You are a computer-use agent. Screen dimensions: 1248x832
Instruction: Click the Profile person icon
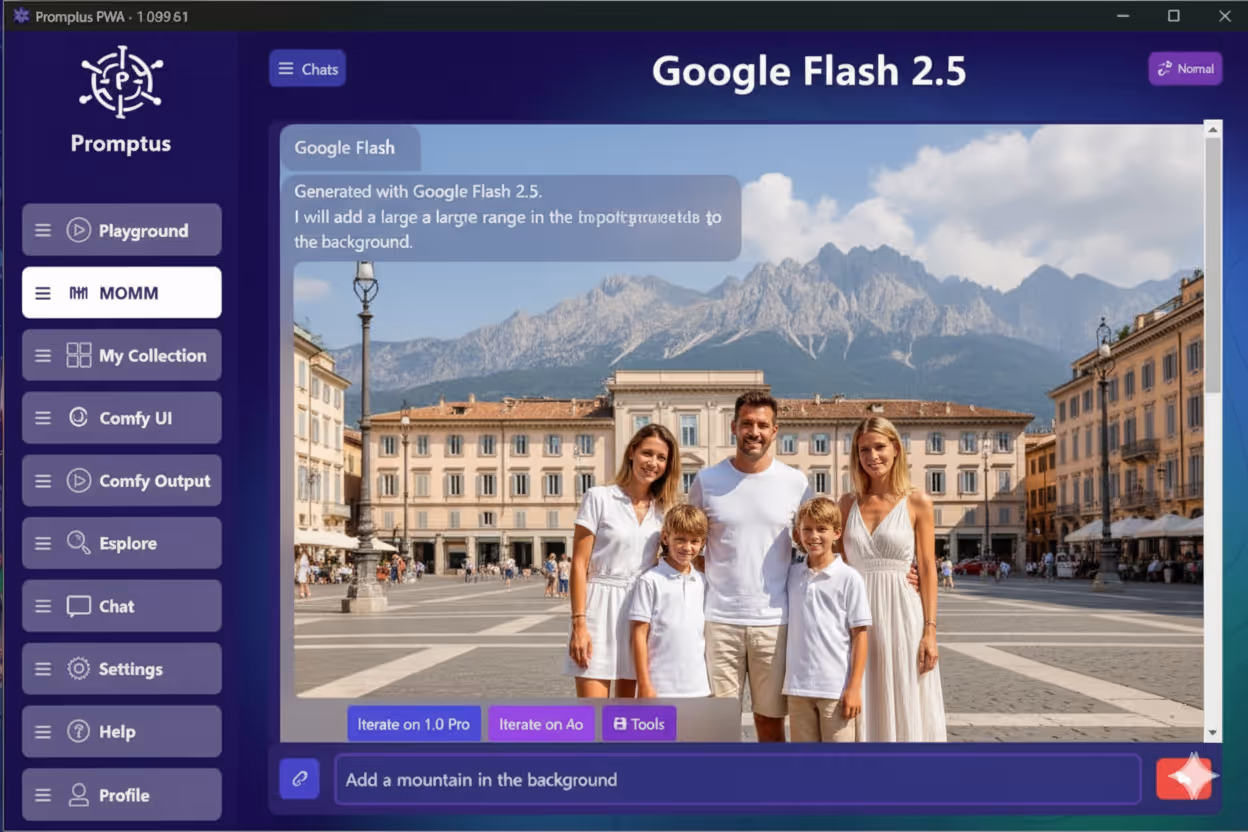[x=78, y=795]
